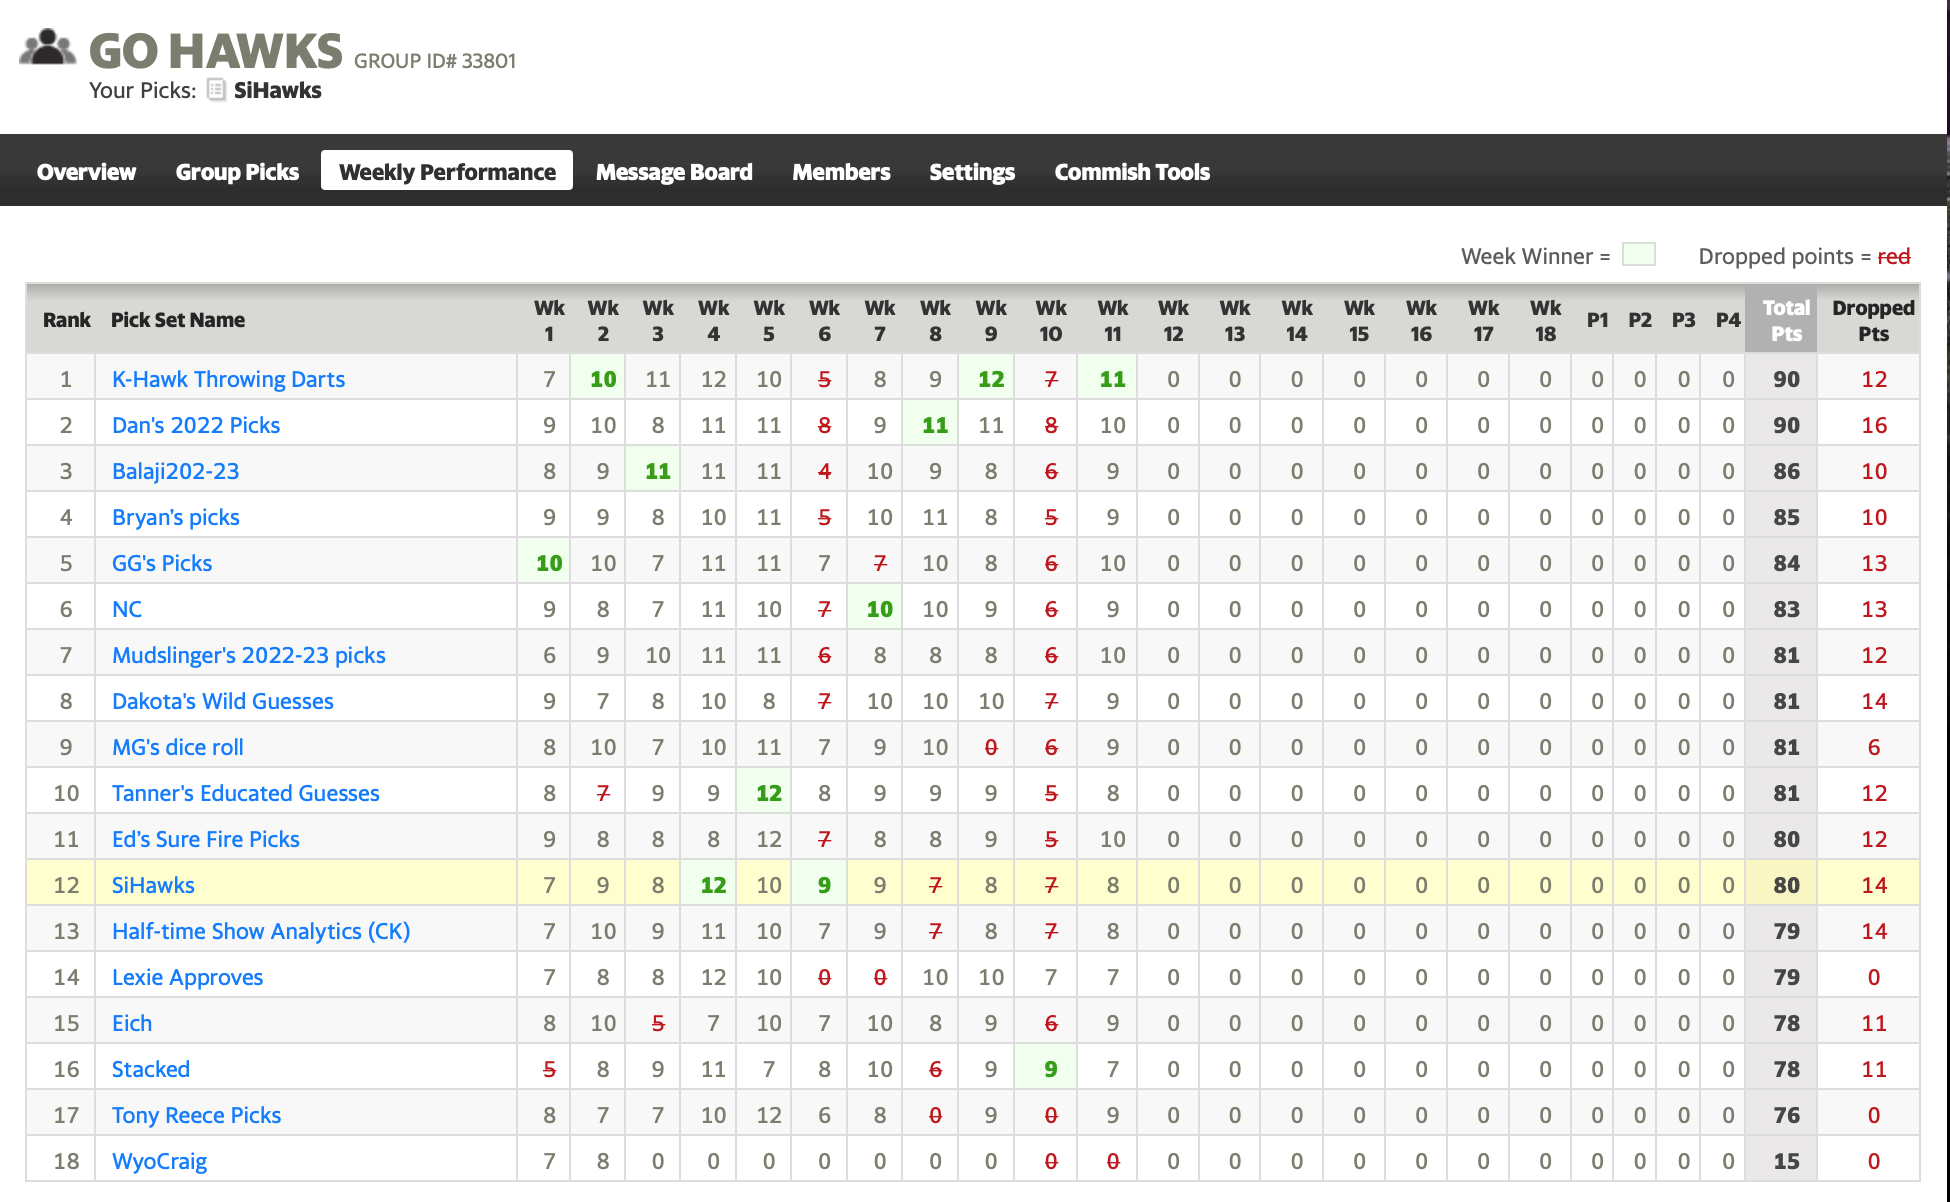Open the Eich pick set link
The height and width of the screenshot is (1202, 1950).
[x=132, y=1023]
